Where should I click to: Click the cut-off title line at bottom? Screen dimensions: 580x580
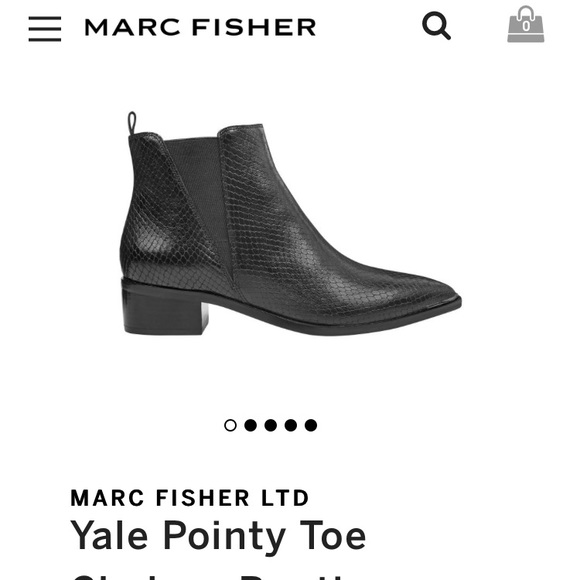[211, 576]
